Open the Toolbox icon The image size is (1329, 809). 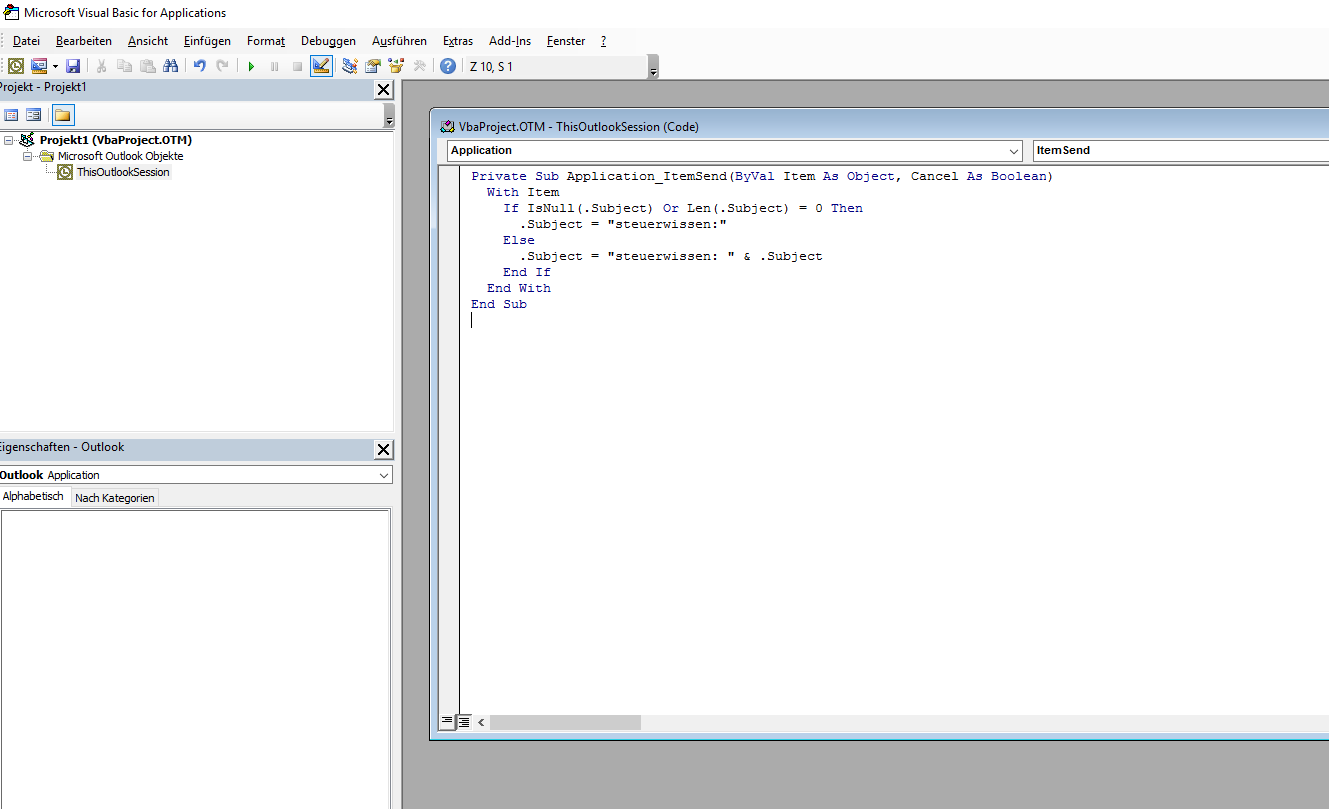(x=419, y=66)
